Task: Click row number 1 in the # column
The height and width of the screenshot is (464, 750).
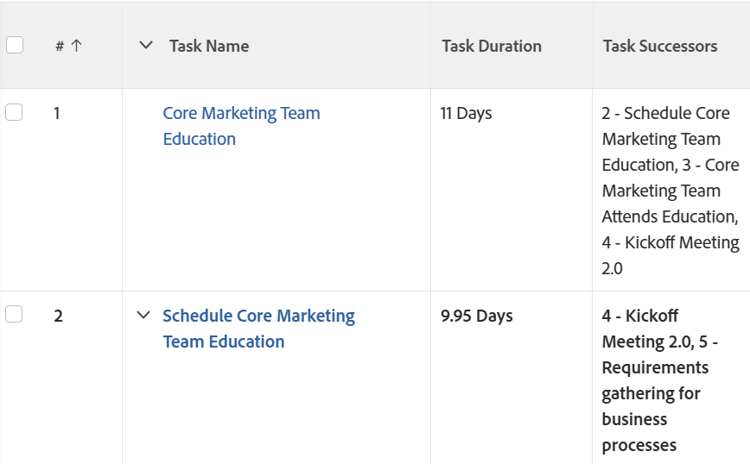Action: pos(57,113)
